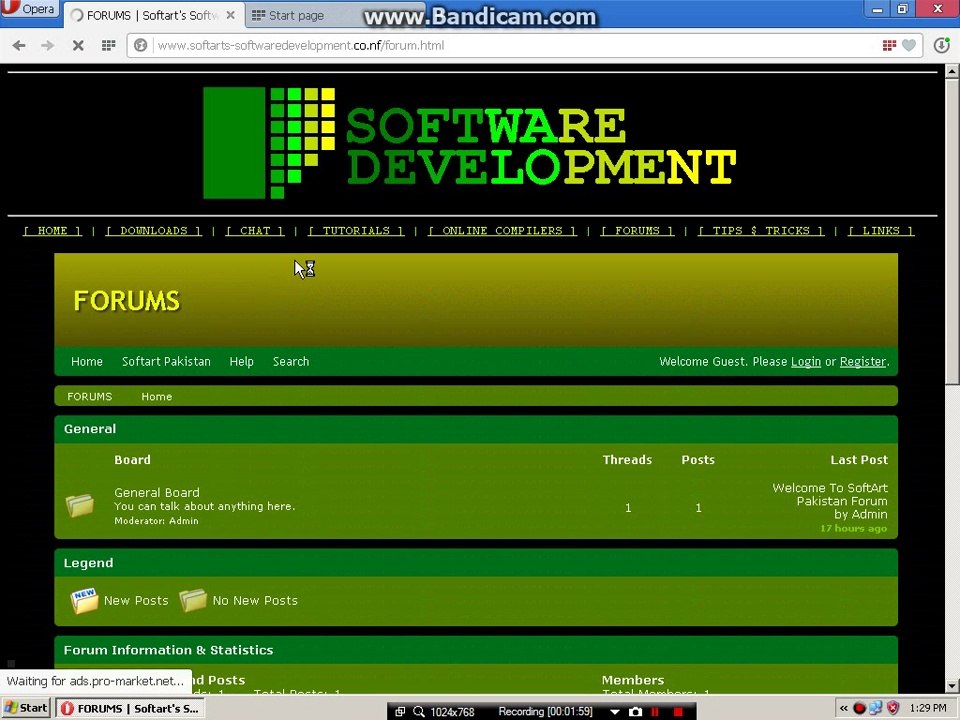Viewport: 960px width, 720px height.
Task: Click the page scrollbar down arrow
Action: pyautogui.click(x=952, y=685)
